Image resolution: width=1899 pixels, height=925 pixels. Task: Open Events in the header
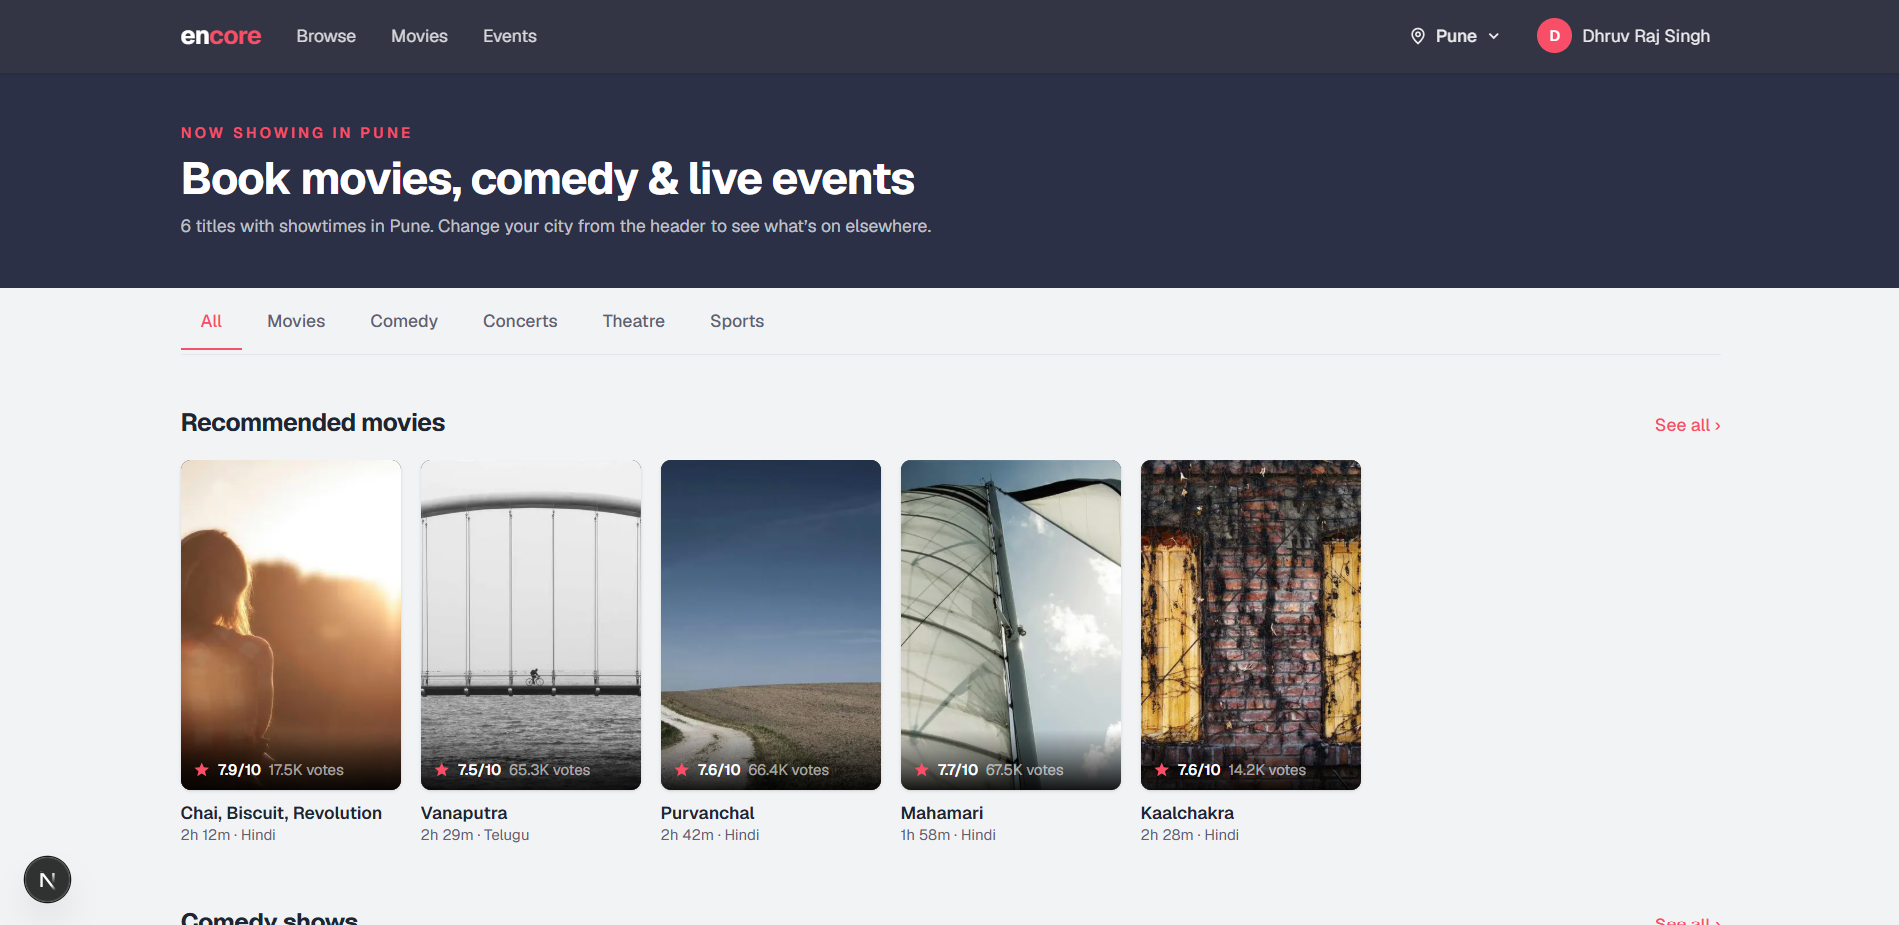click(x=510, y=36)
